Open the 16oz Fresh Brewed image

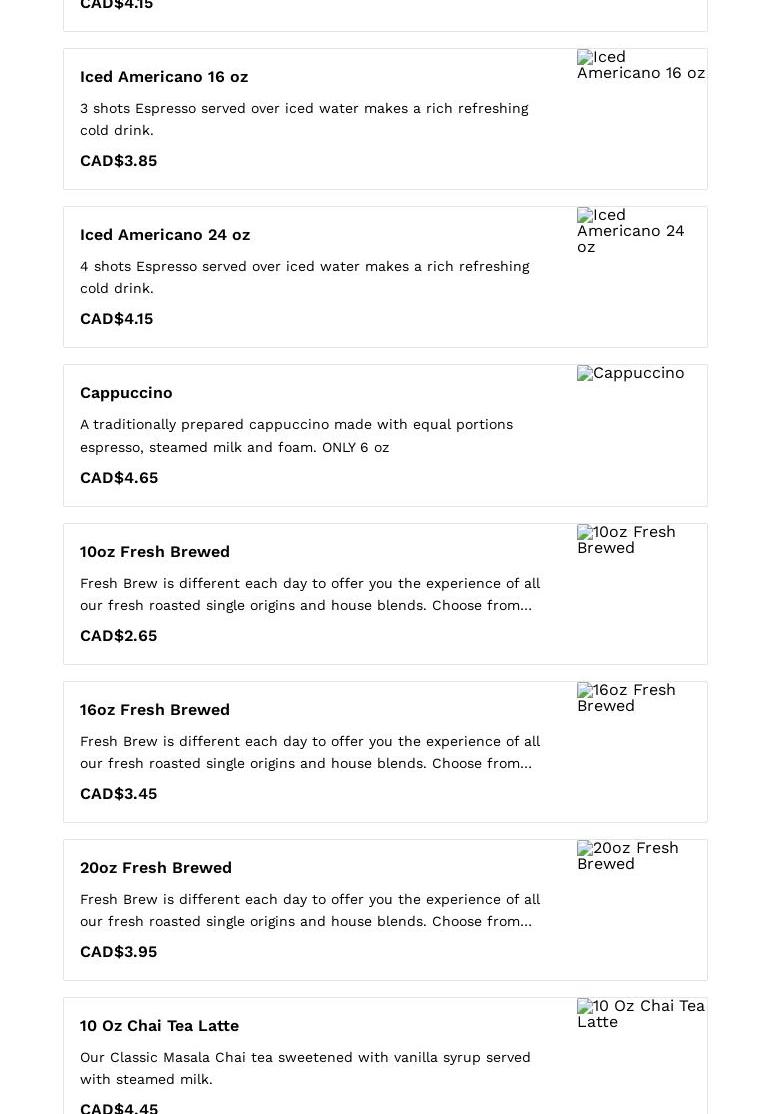click(x=626, y=698)
